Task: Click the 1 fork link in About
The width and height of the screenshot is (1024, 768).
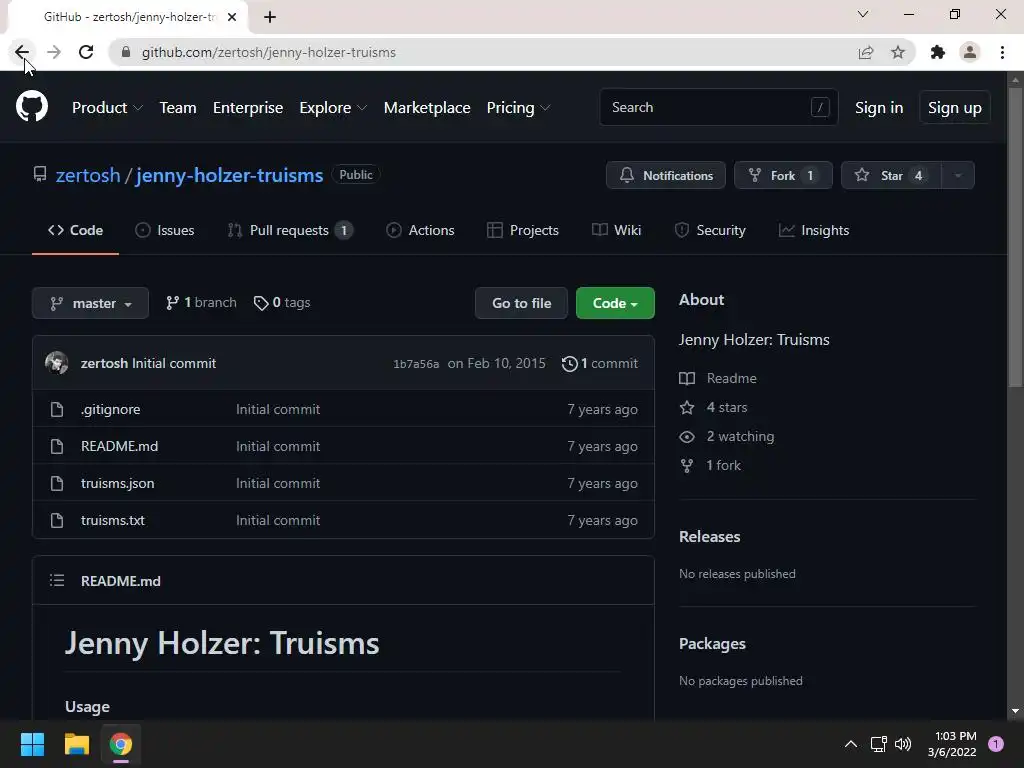Action: click(724, 465)
